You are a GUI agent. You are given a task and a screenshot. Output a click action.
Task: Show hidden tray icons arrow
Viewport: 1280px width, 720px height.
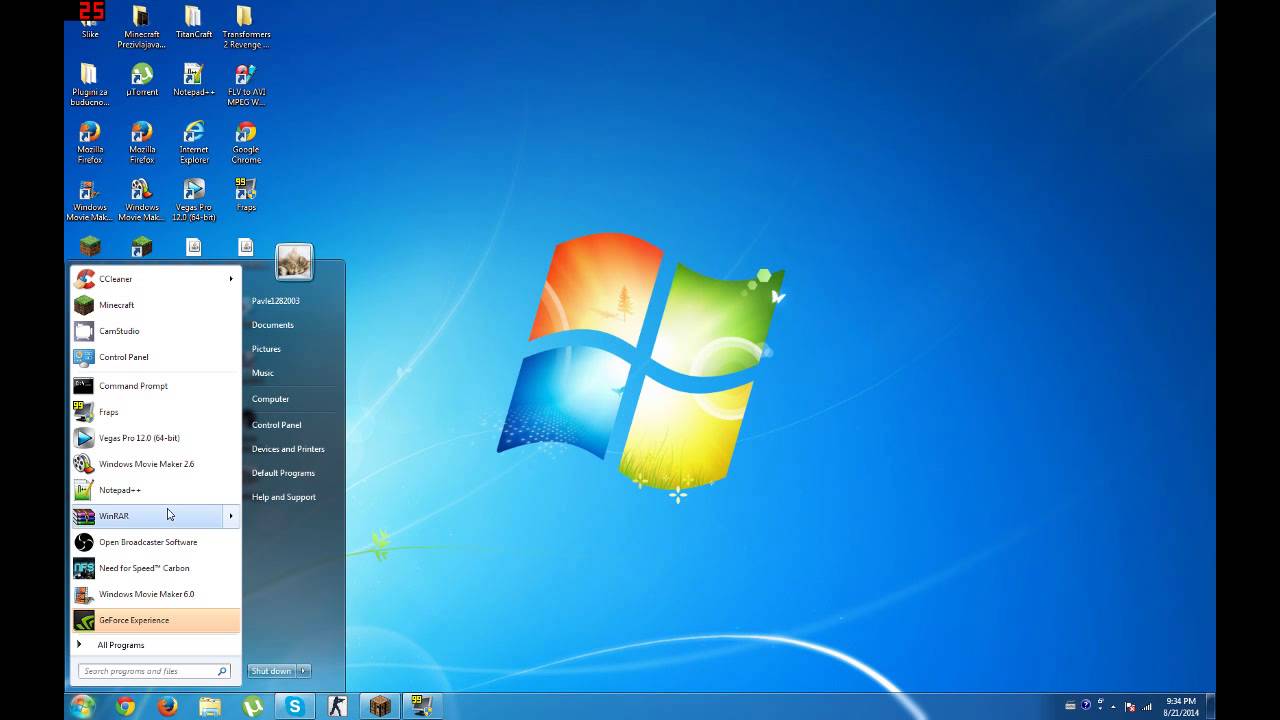[x=1114, y=707]
